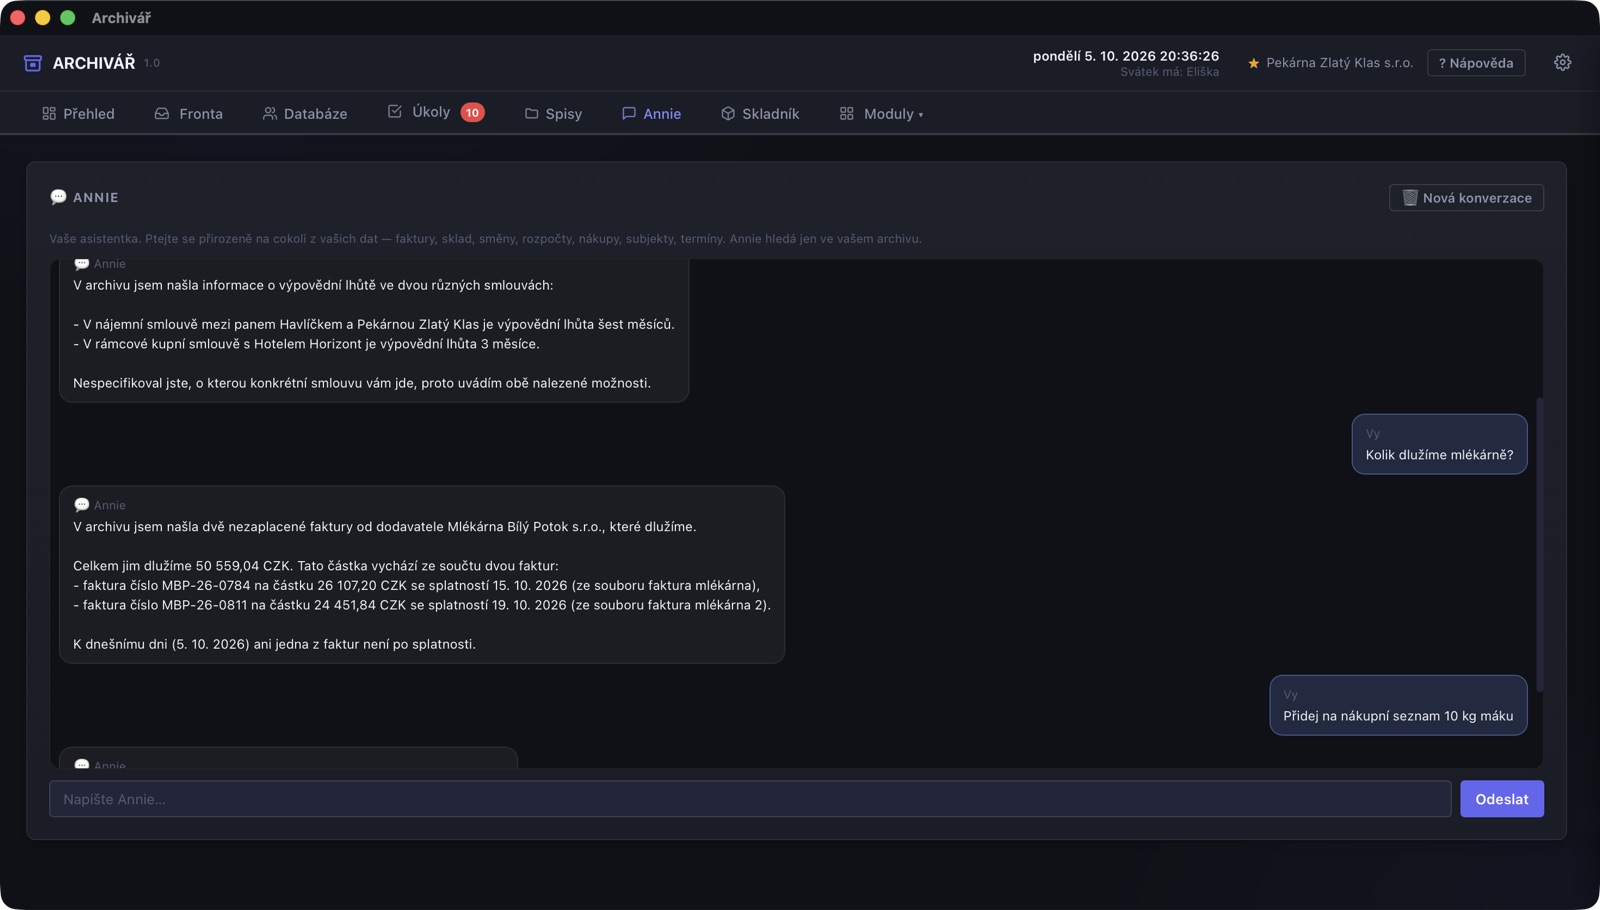Click the conversation scrollbar
The width and height of the screenshot is (1600, 910).
[1539, 545]
